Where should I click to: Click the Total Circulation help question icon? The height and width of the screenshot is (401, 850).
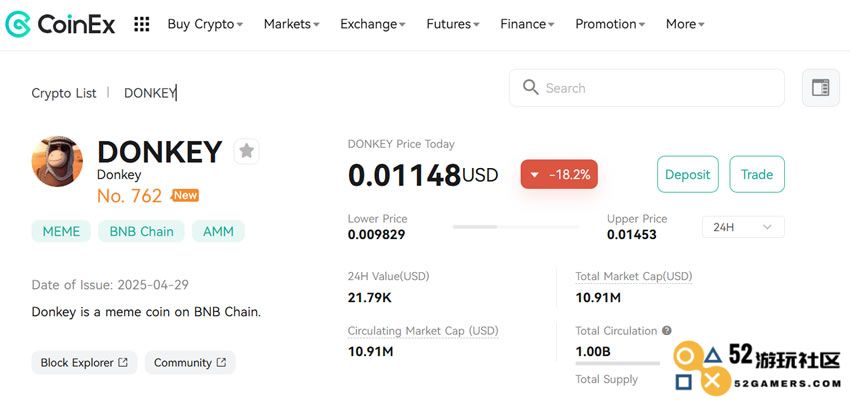pos(667,331)
